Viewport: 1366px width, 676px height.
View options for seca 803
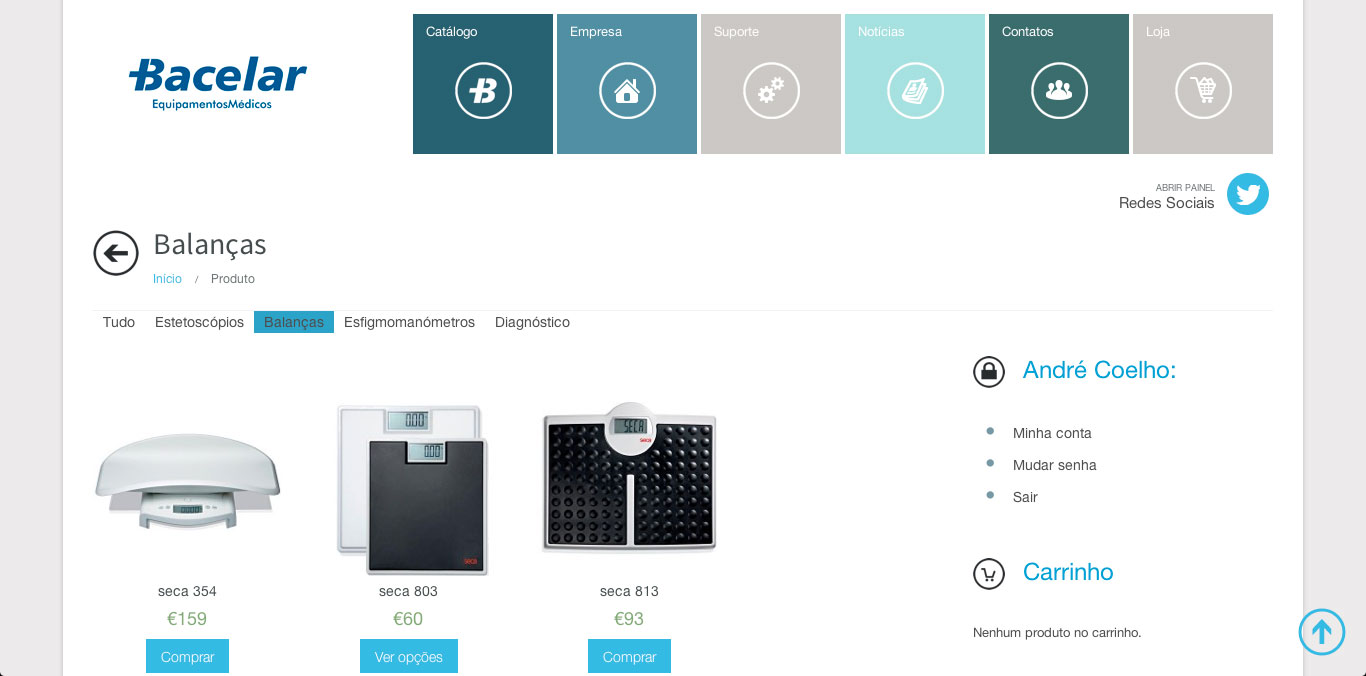(x=409, y=657)
